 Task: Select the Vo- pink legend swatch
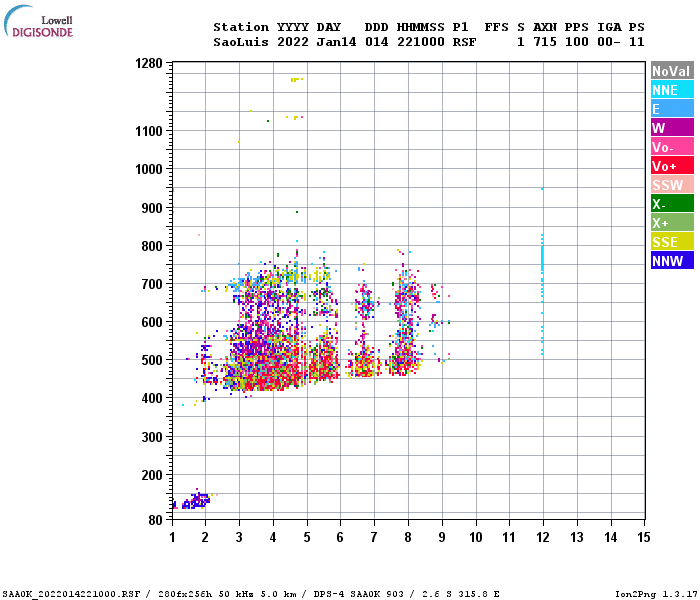tap(672, 146)
